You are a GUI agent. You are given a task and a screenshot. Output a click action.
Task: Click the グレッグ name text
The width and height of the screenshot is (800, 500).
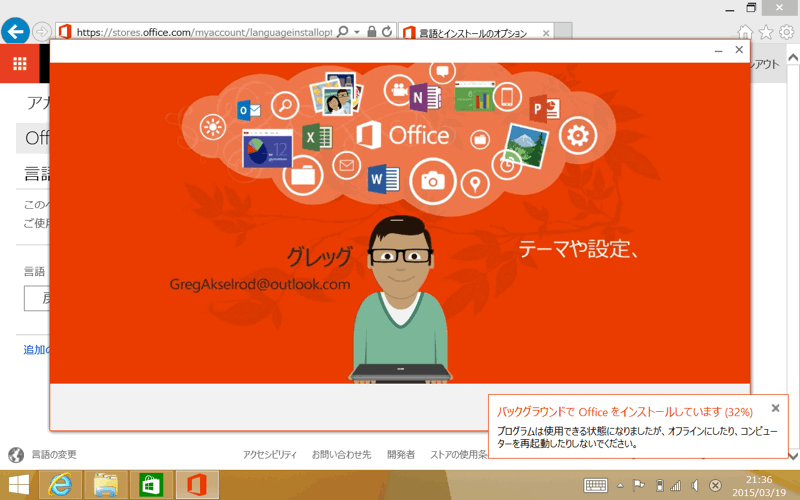[x=319, y=257]
